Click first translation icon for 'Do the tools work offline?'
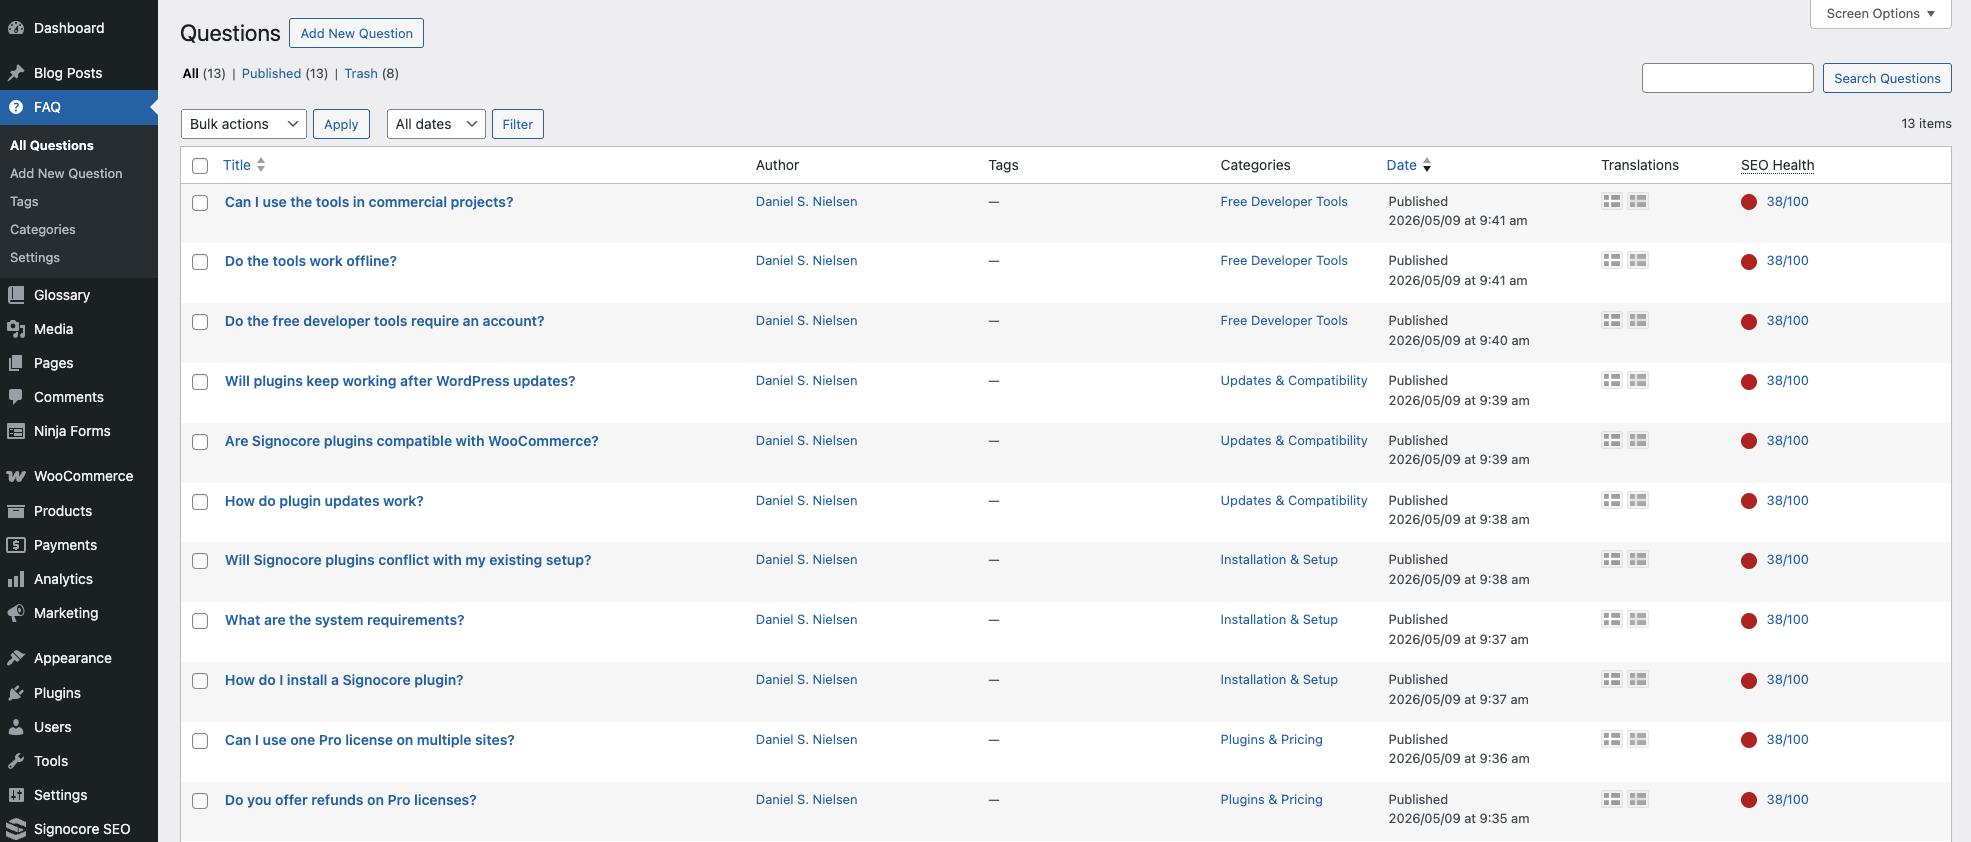Image resolution: width=1971 pixels, height=842 pixels. [x=1611, y=260]
